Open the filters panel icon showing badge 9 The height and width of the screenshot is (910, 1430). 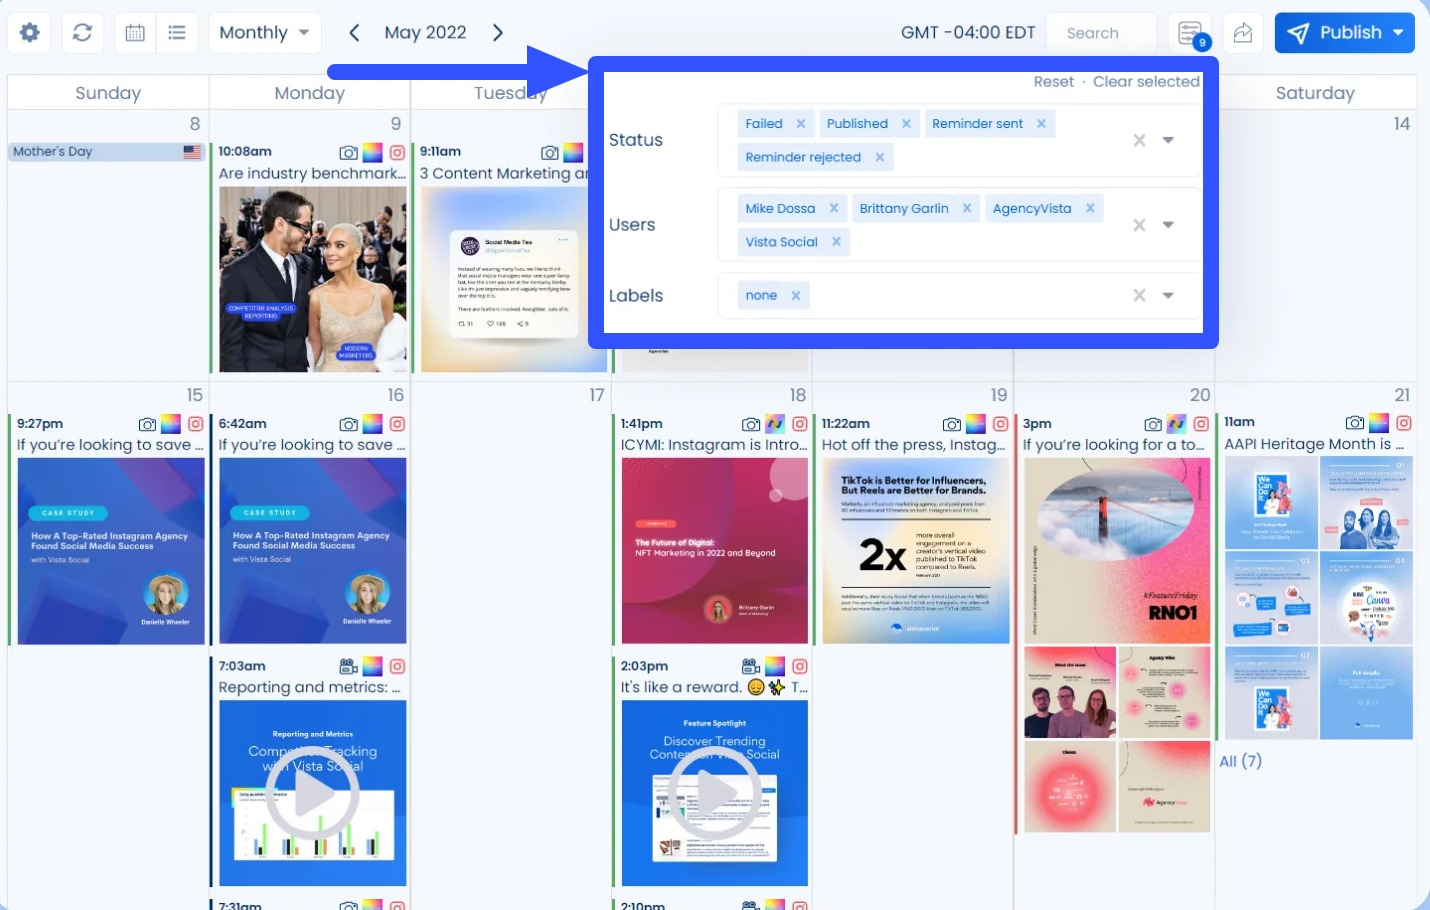click(1191, 32)
